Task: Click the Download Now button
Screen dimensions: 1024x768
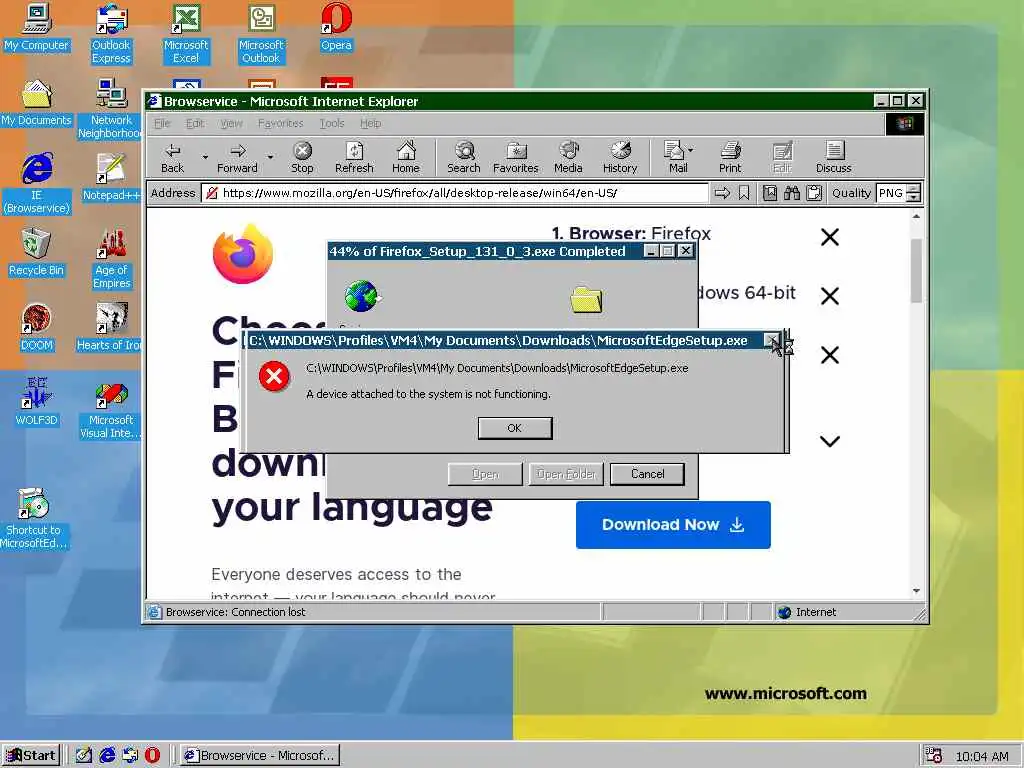Action: (673, 525)
